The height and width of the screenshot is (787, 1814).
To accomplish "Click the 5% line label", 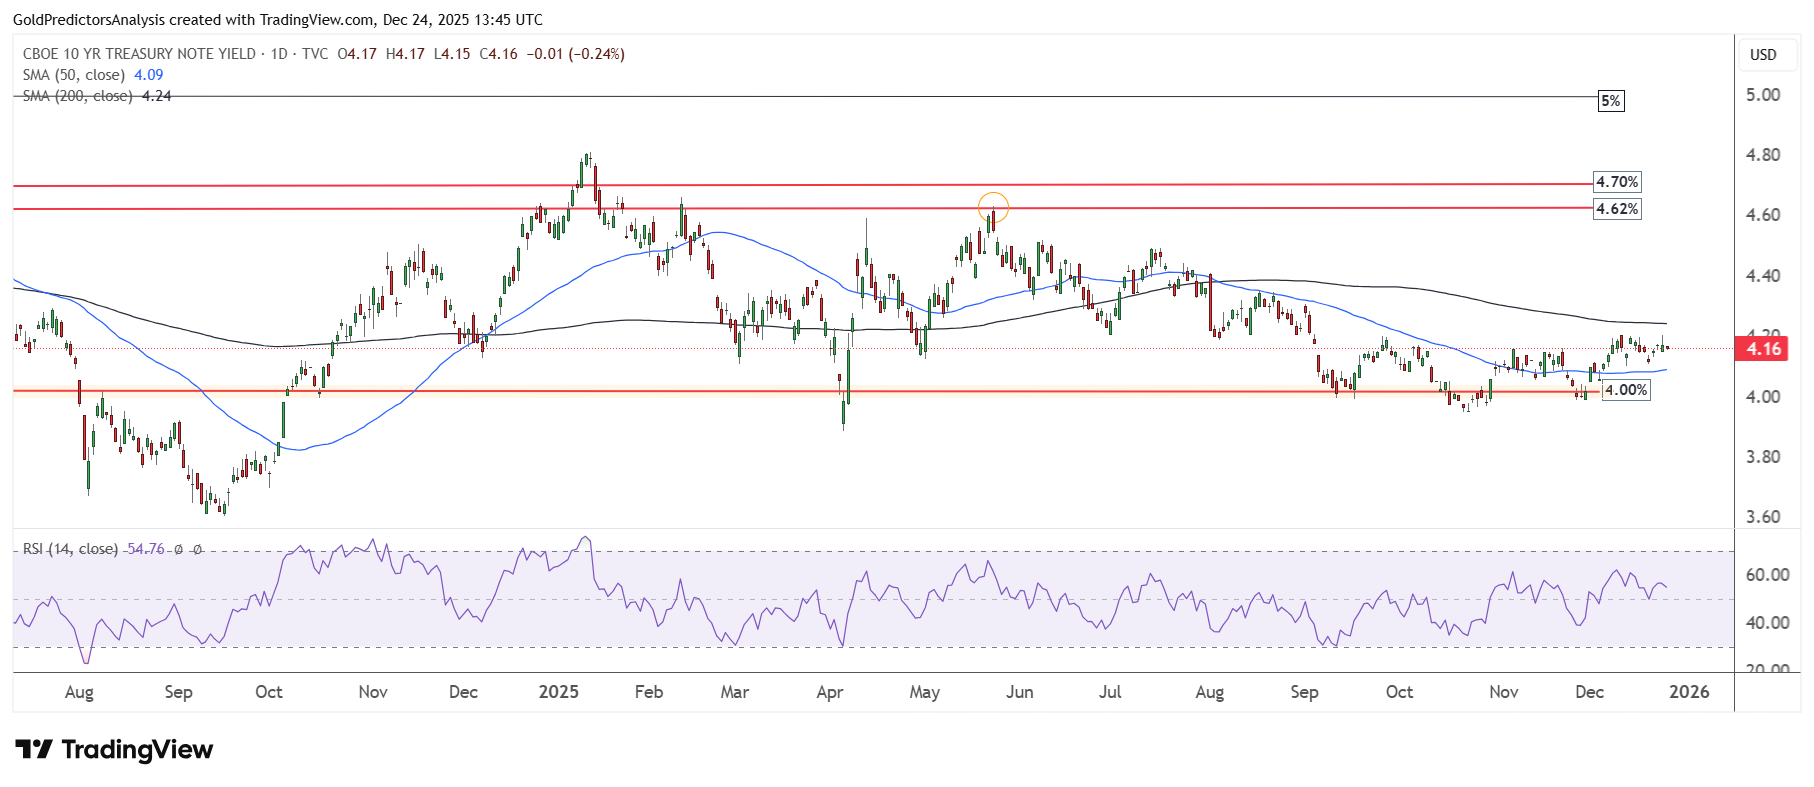I will pyautogui.click(x=1611, y=101).
